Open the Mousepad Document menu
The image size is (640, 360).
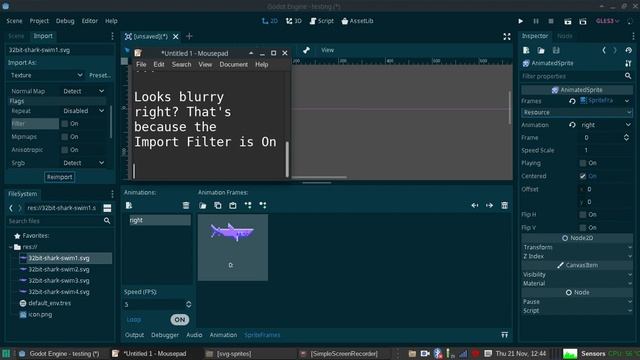tap(233, 64)
